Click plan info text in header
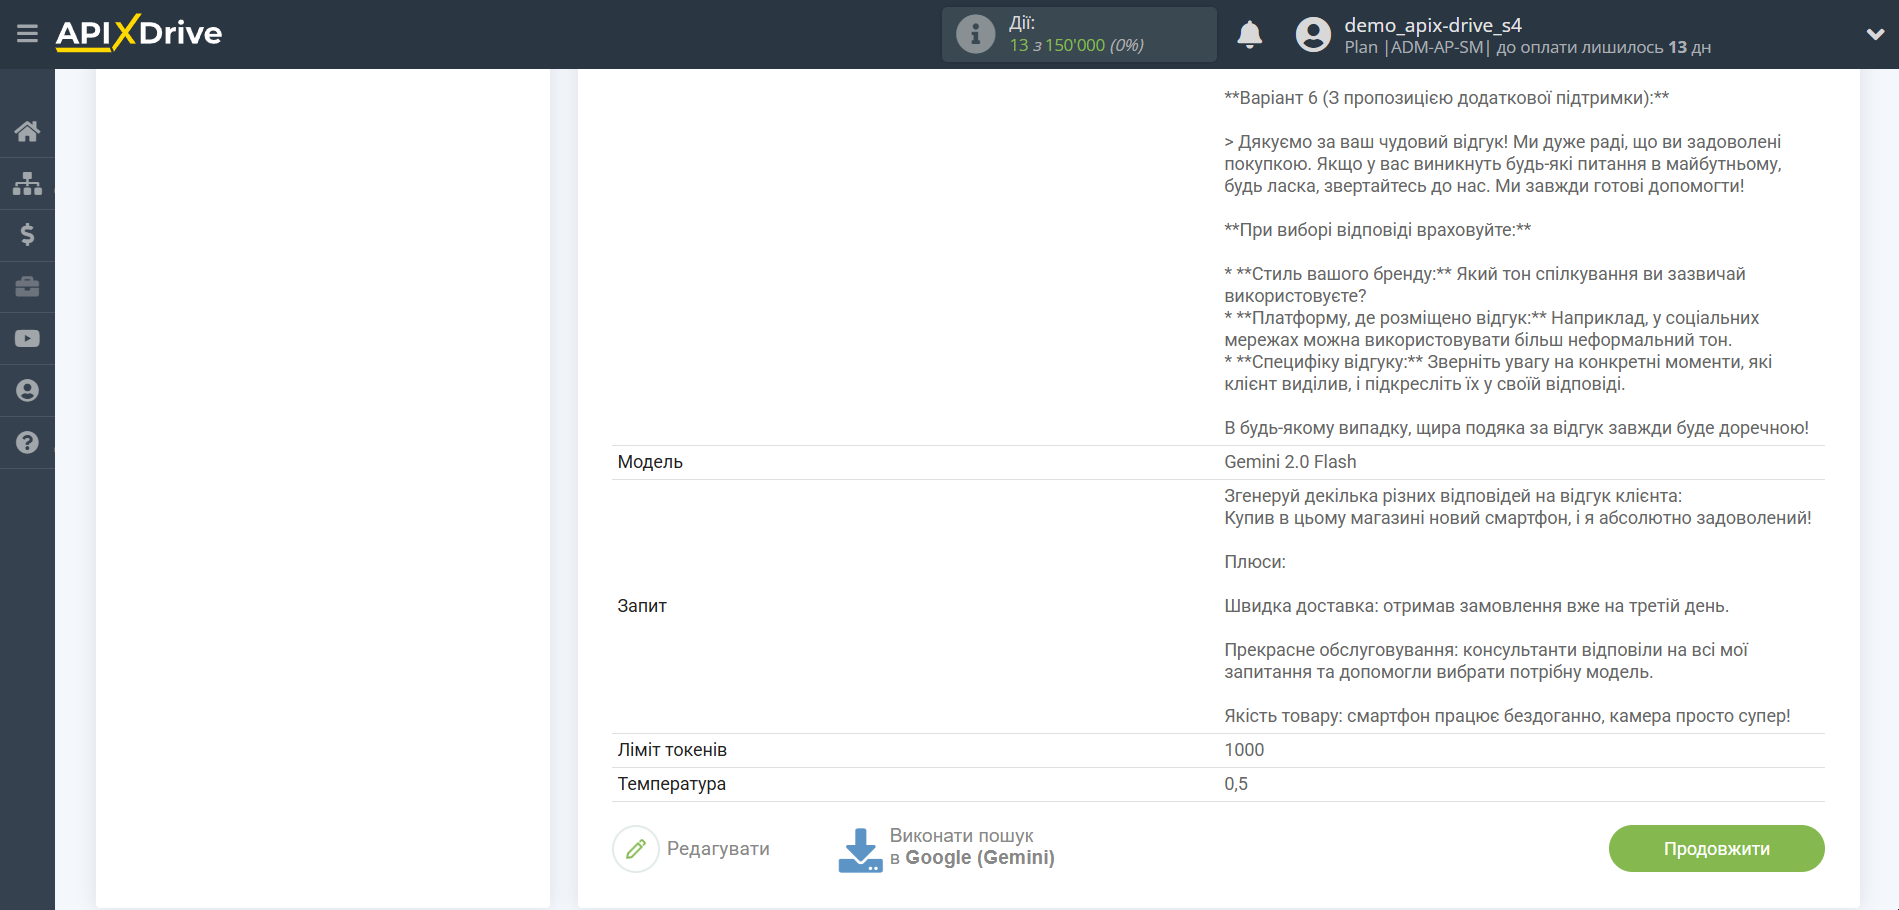Screen dimensions: 1899x910 pyautogui.click(x=1527, y=47)
